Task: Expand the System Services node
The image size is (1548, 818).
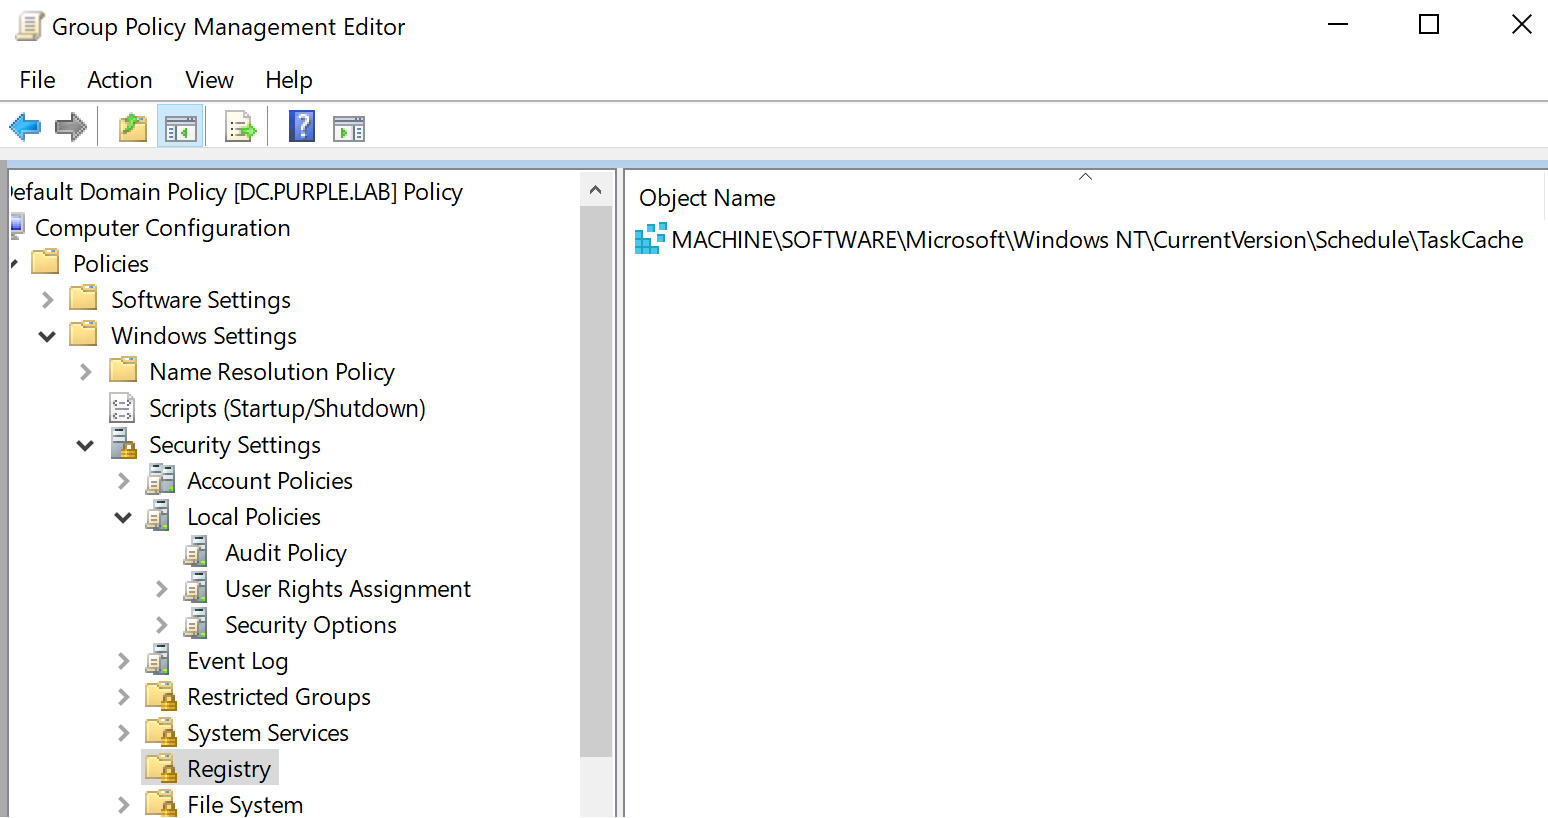Action: (123, 732)
